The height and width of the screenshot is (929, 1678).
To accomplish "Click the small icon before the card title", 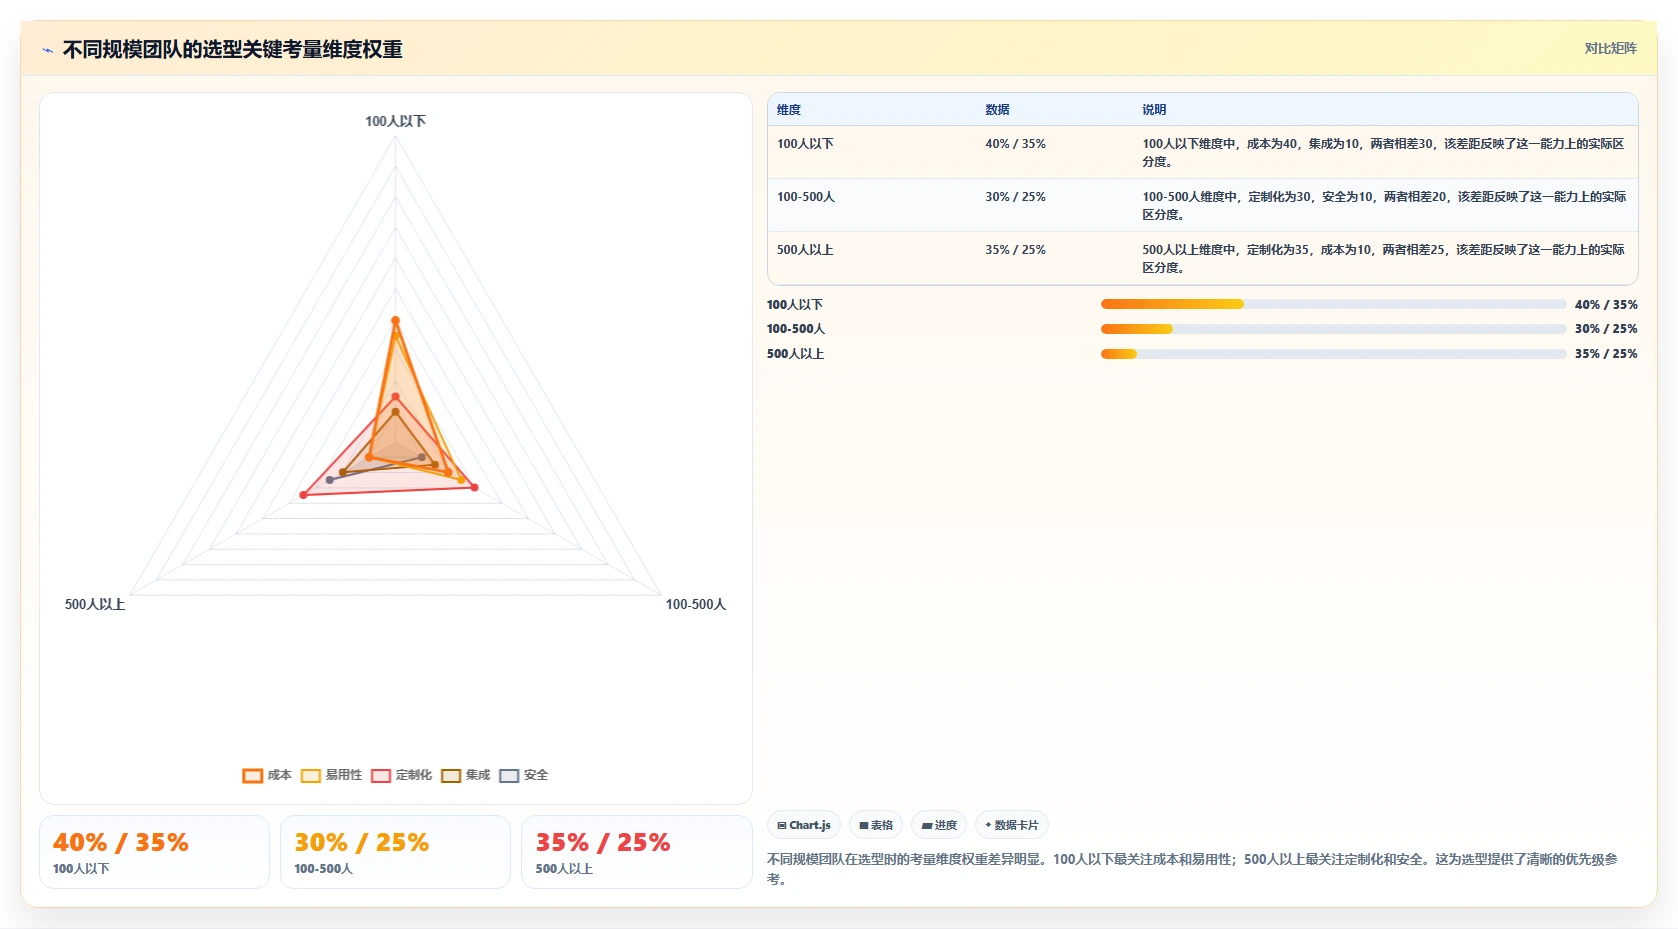I will point(47,50).
